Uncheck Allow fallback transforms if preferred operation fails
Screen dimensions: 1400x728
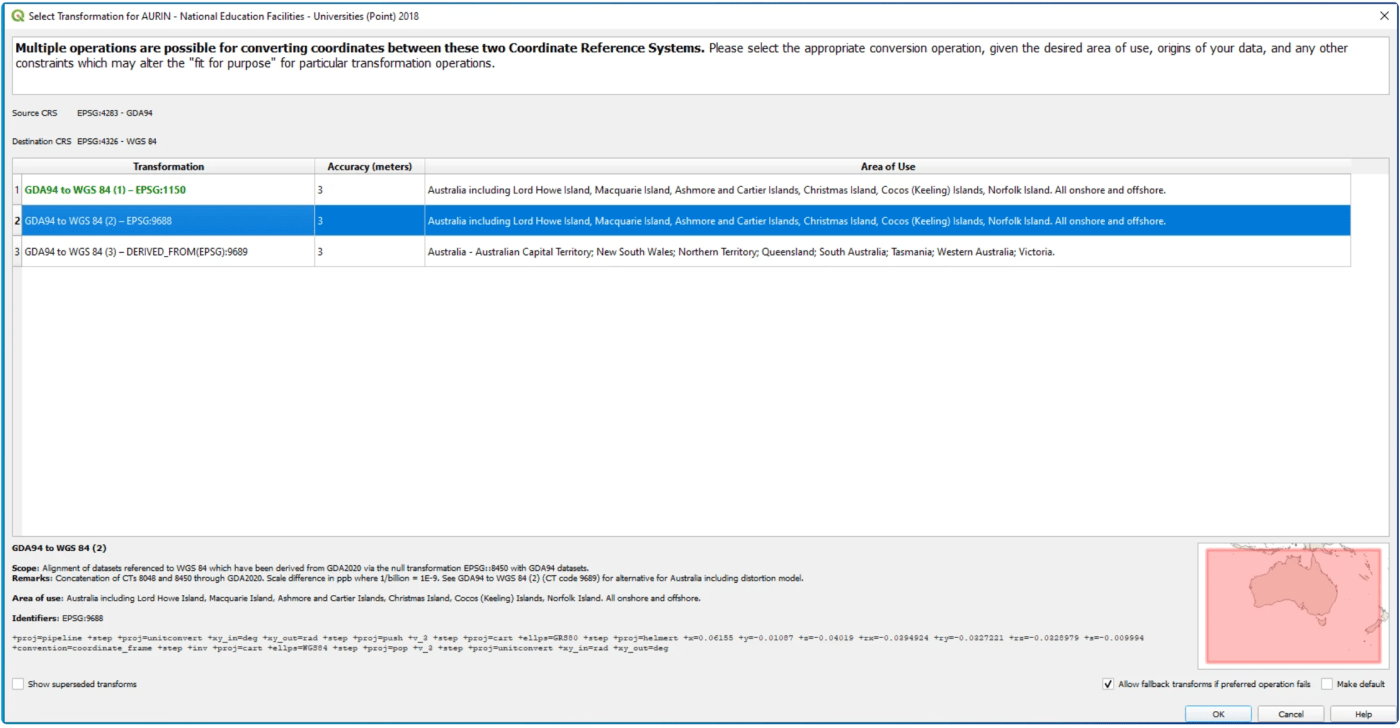[1108, 684]
